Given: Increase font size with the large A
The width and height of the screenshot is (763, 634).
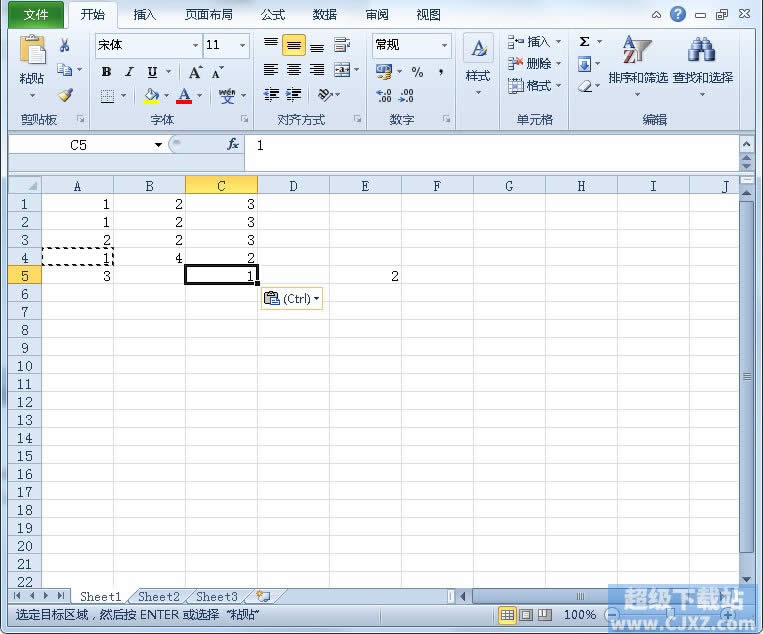Looking at the screenshot, I should click(x=195, y=72).
